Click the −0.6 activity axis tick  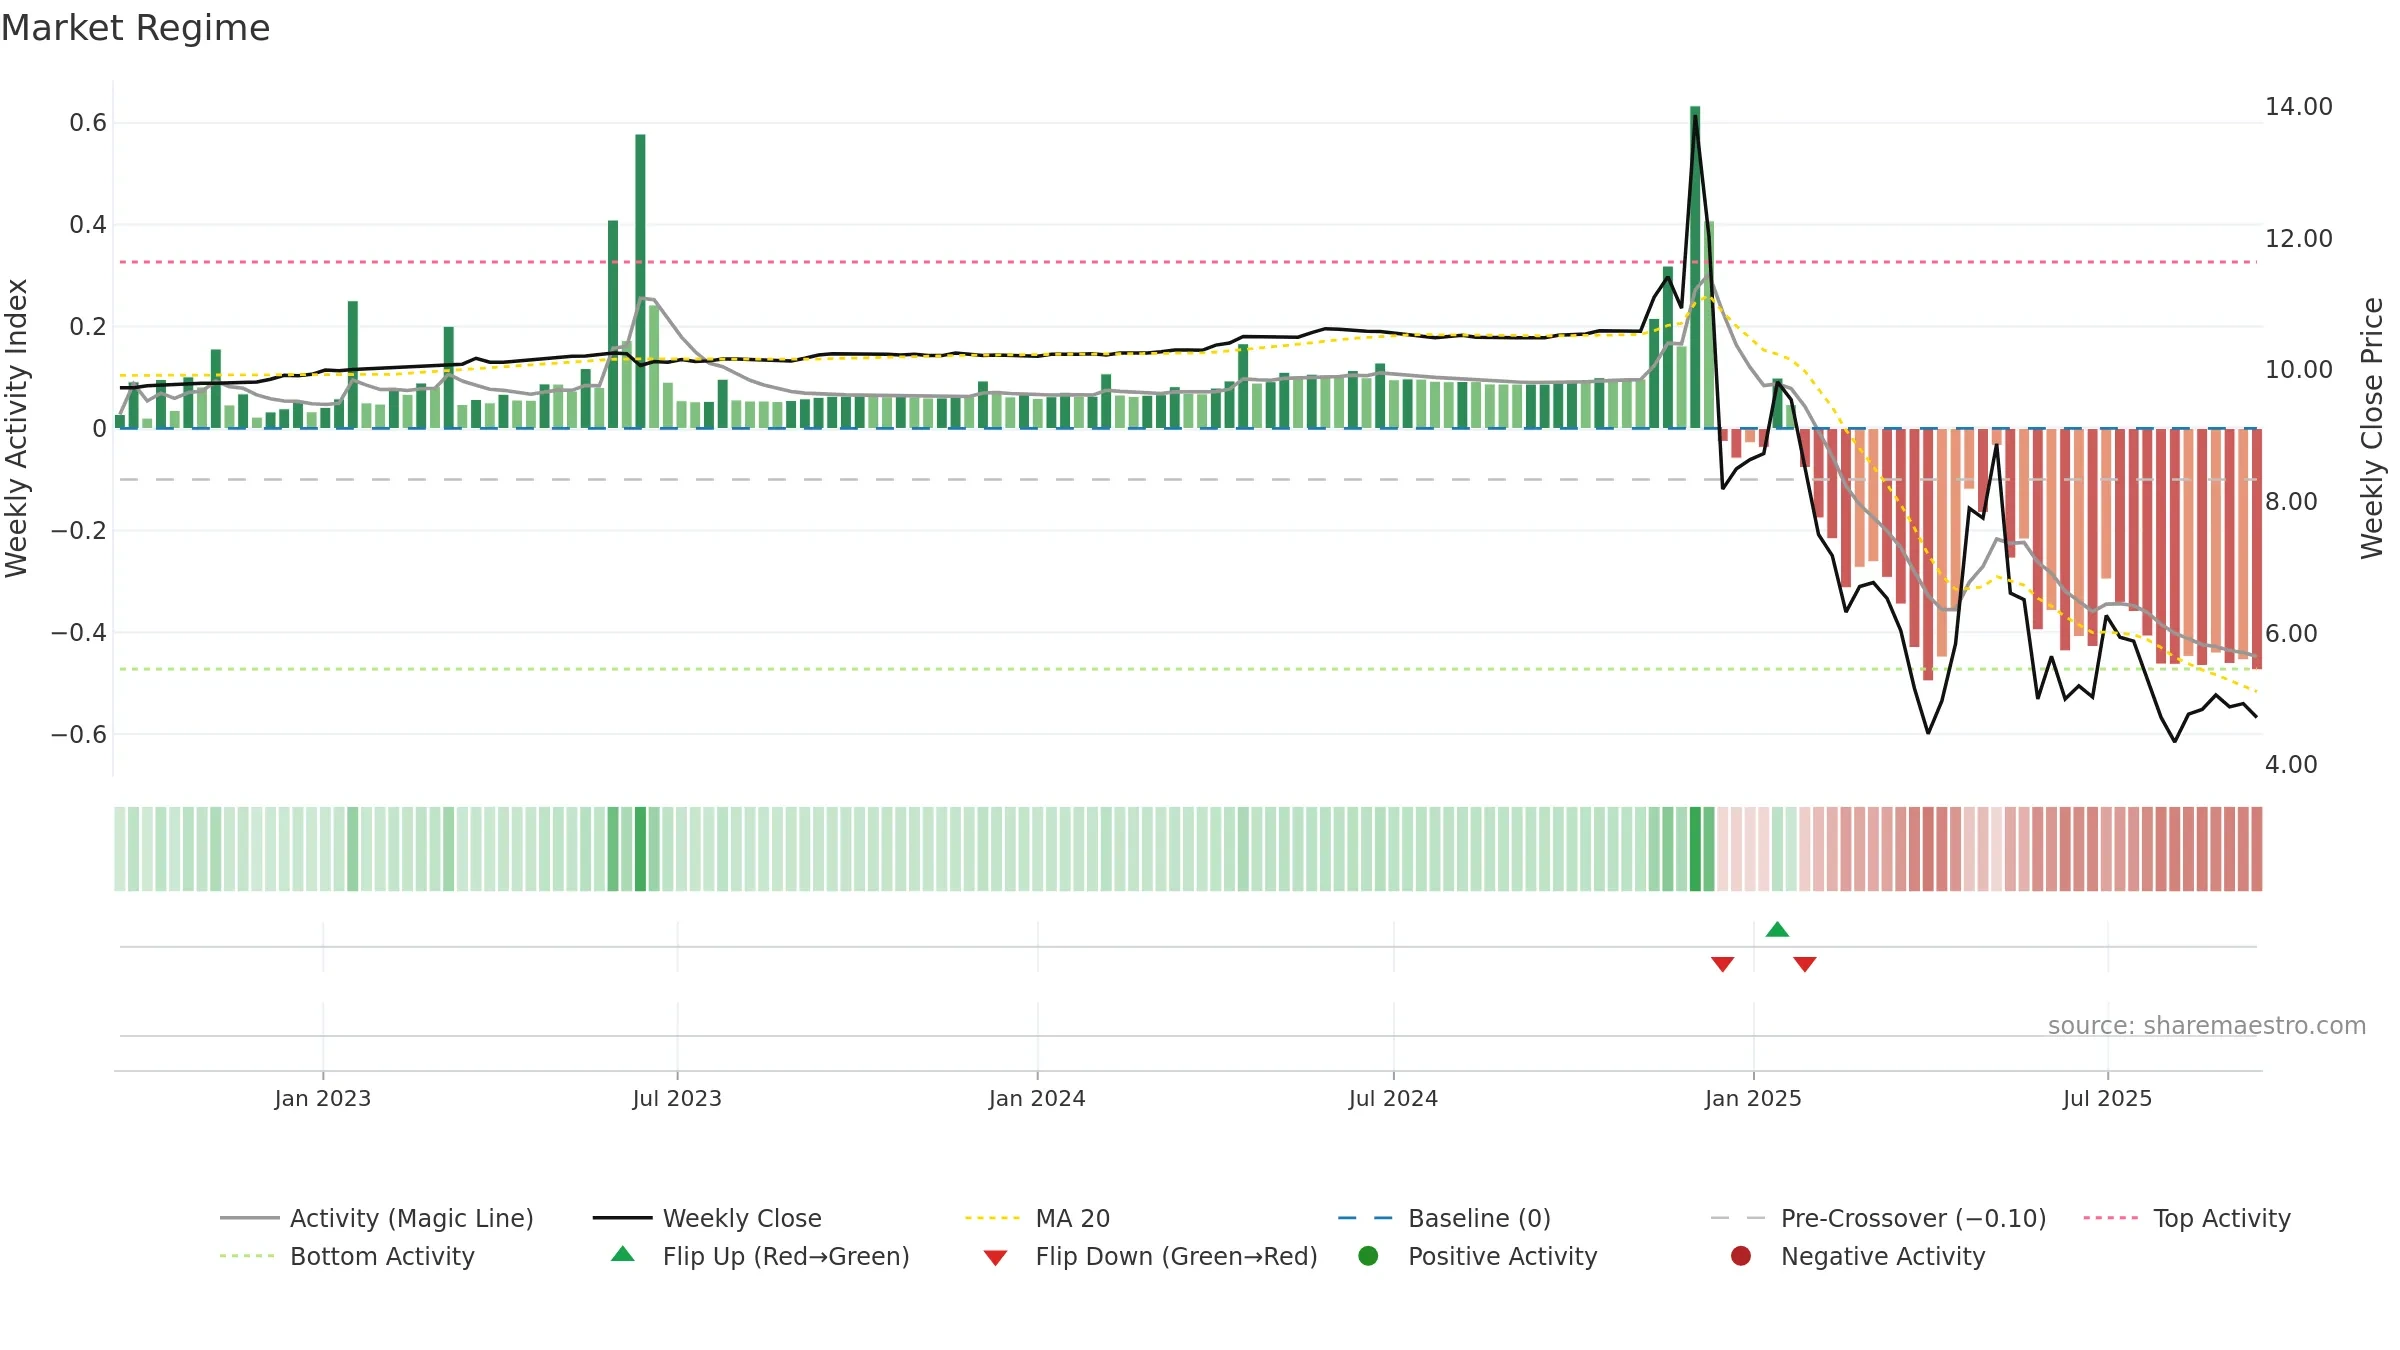[x=78, y=735]
